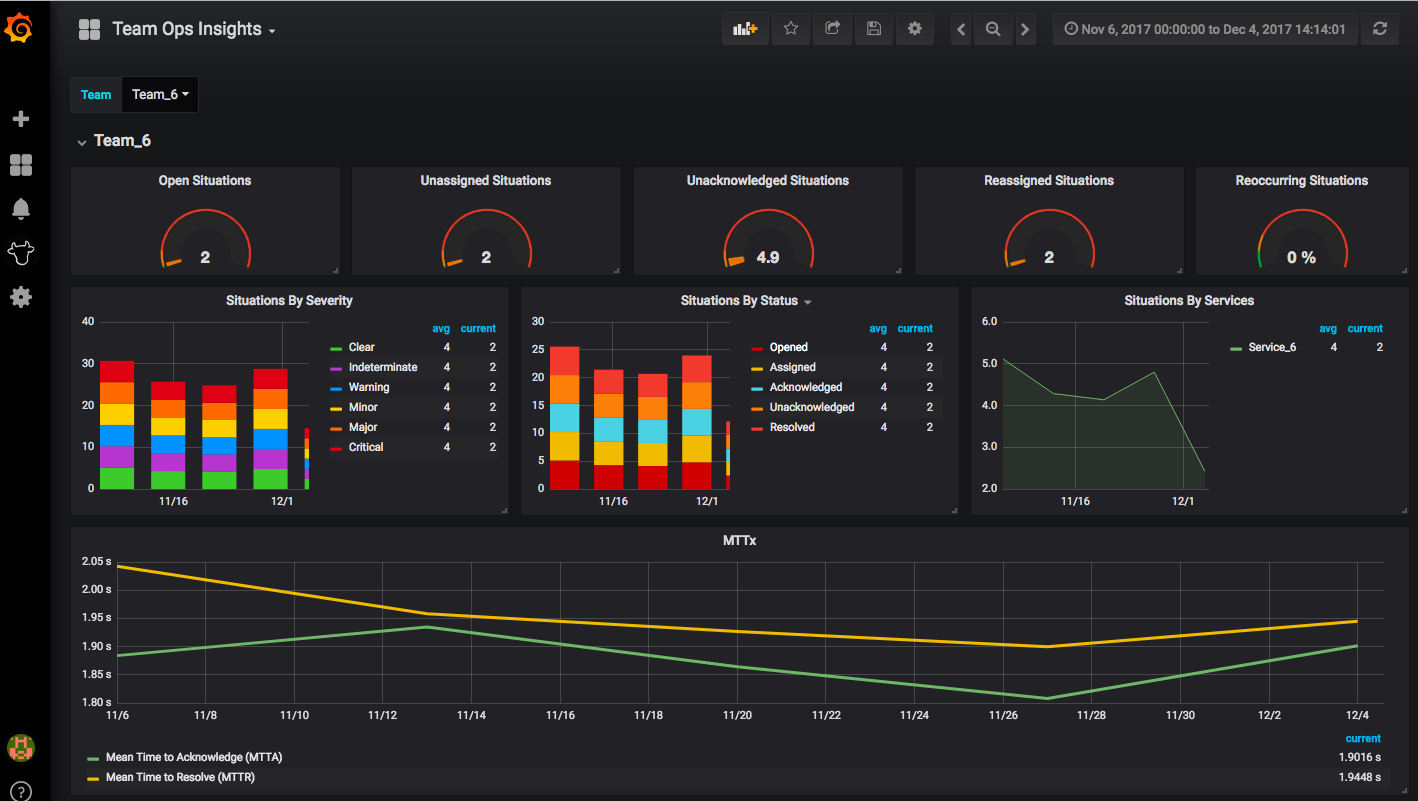
Task: Click the Situations By Severity panel title
Action: (289, 301)
